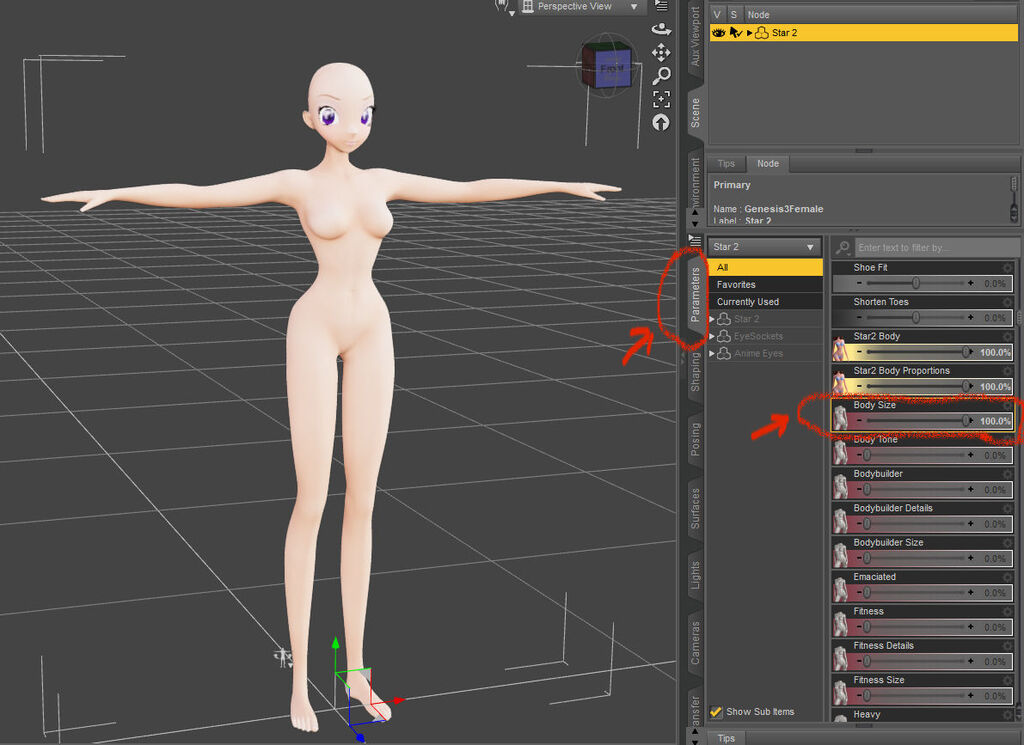1024x745 pixels.
Task: Expand the Anime Eyes group
Action: click(x=712, y=353)
